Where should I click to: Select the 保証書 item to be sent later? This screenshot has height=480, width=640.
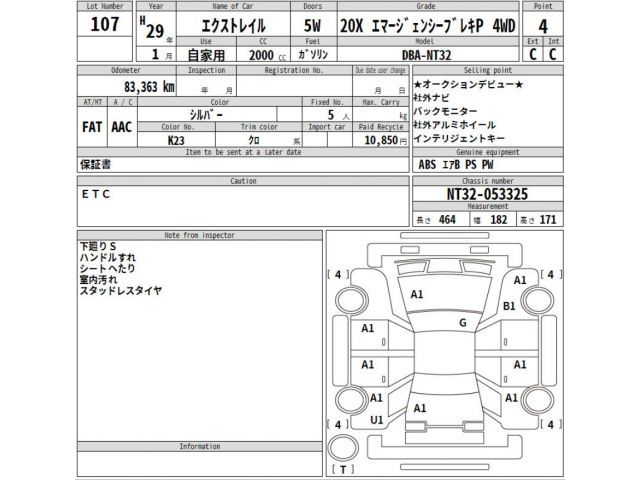click(95, 164)
